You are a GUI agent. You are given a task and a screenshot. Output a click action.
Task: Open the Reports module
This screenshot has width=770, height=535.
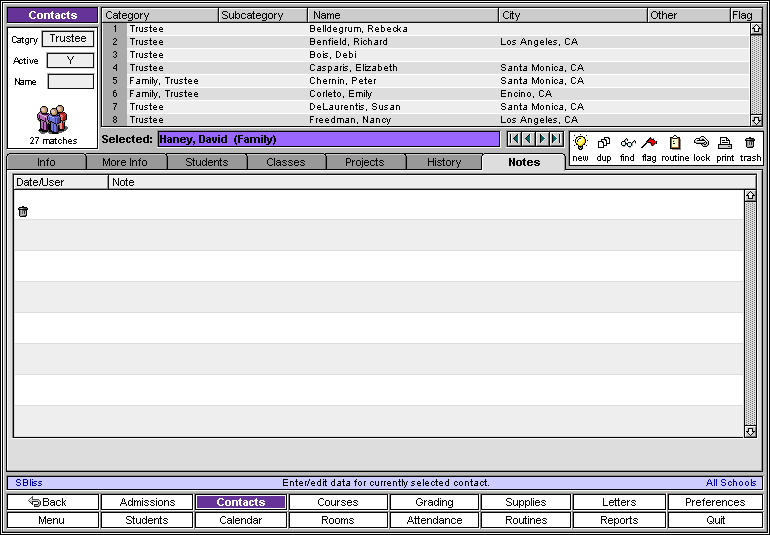[619, 520]
